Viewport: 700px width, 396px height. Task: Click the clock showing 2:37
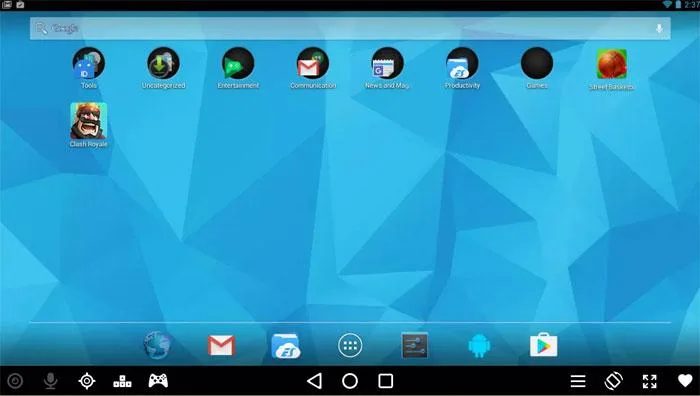(692, 4)
